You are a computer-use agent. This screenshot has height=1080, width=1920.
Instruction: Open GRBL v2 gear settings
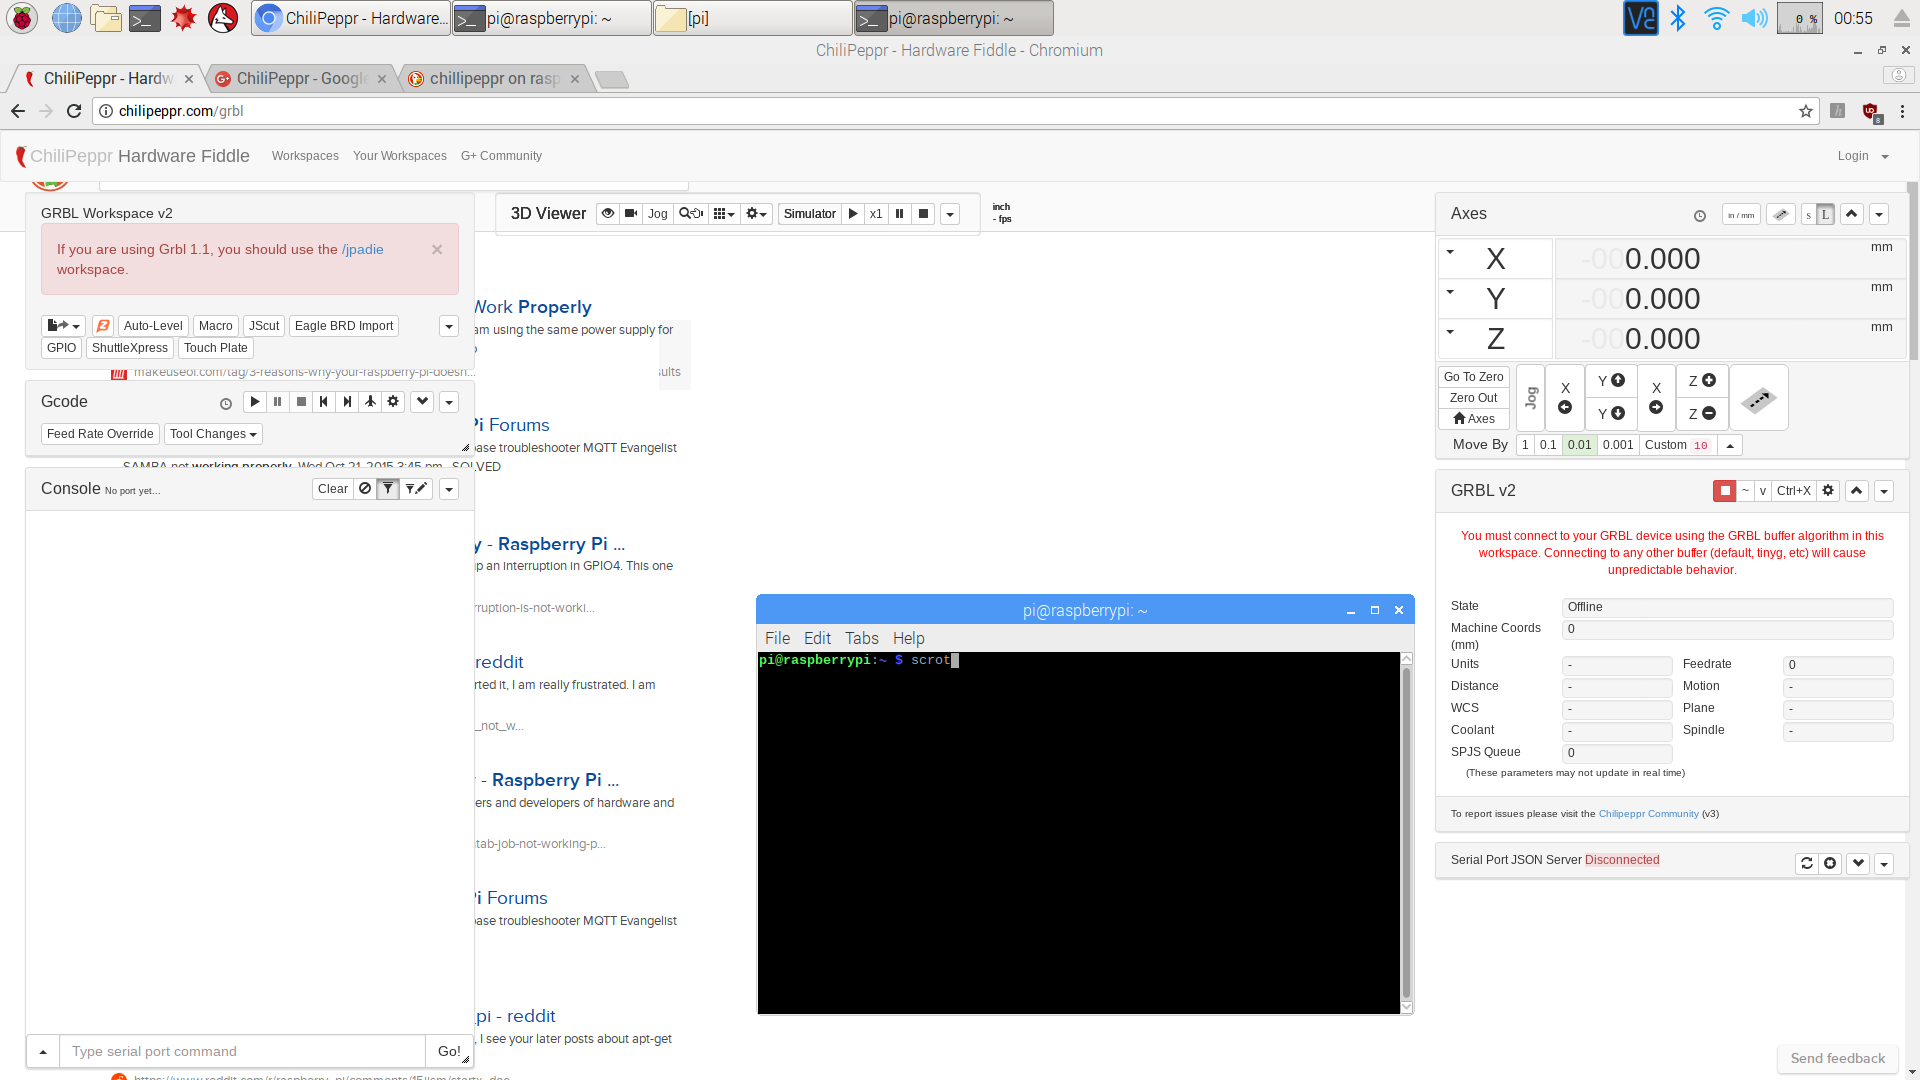point(1828,491)
